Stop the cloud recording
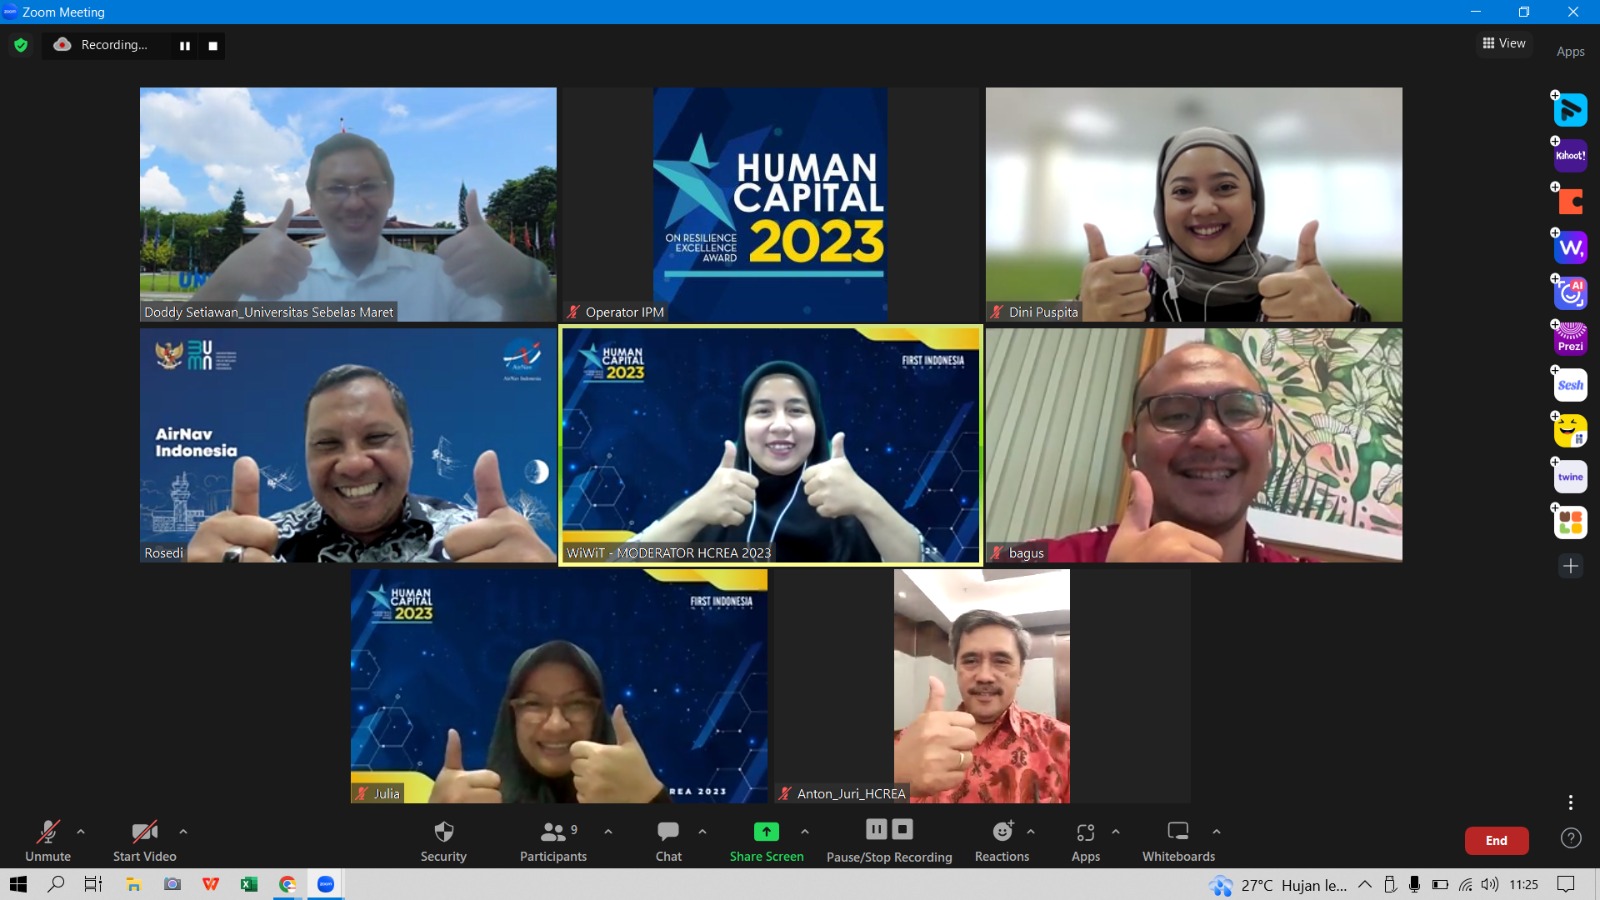The image size is (1600, 900). (213, 46)
